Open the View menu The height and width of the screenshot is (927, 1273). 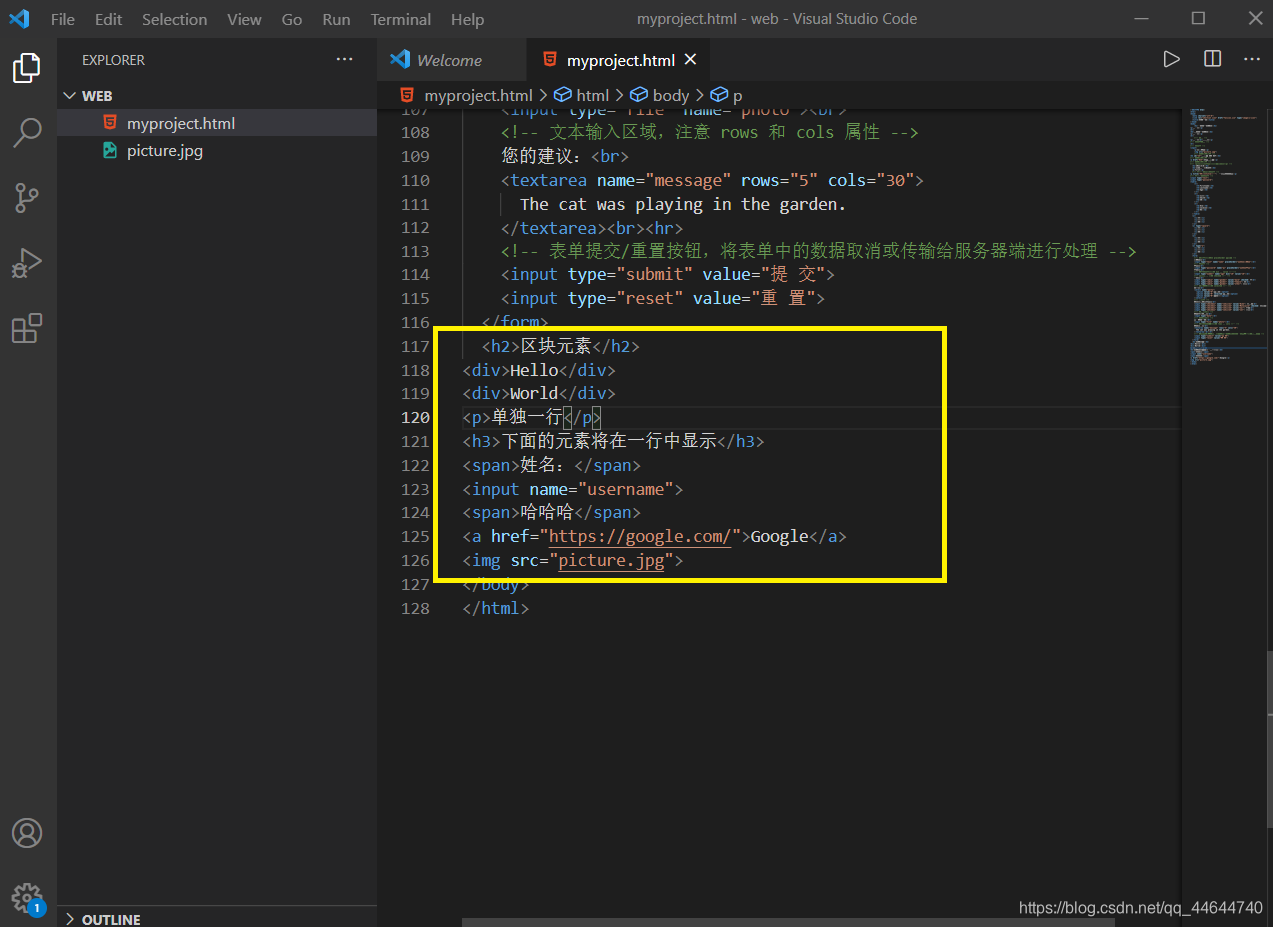click(244, 19)
